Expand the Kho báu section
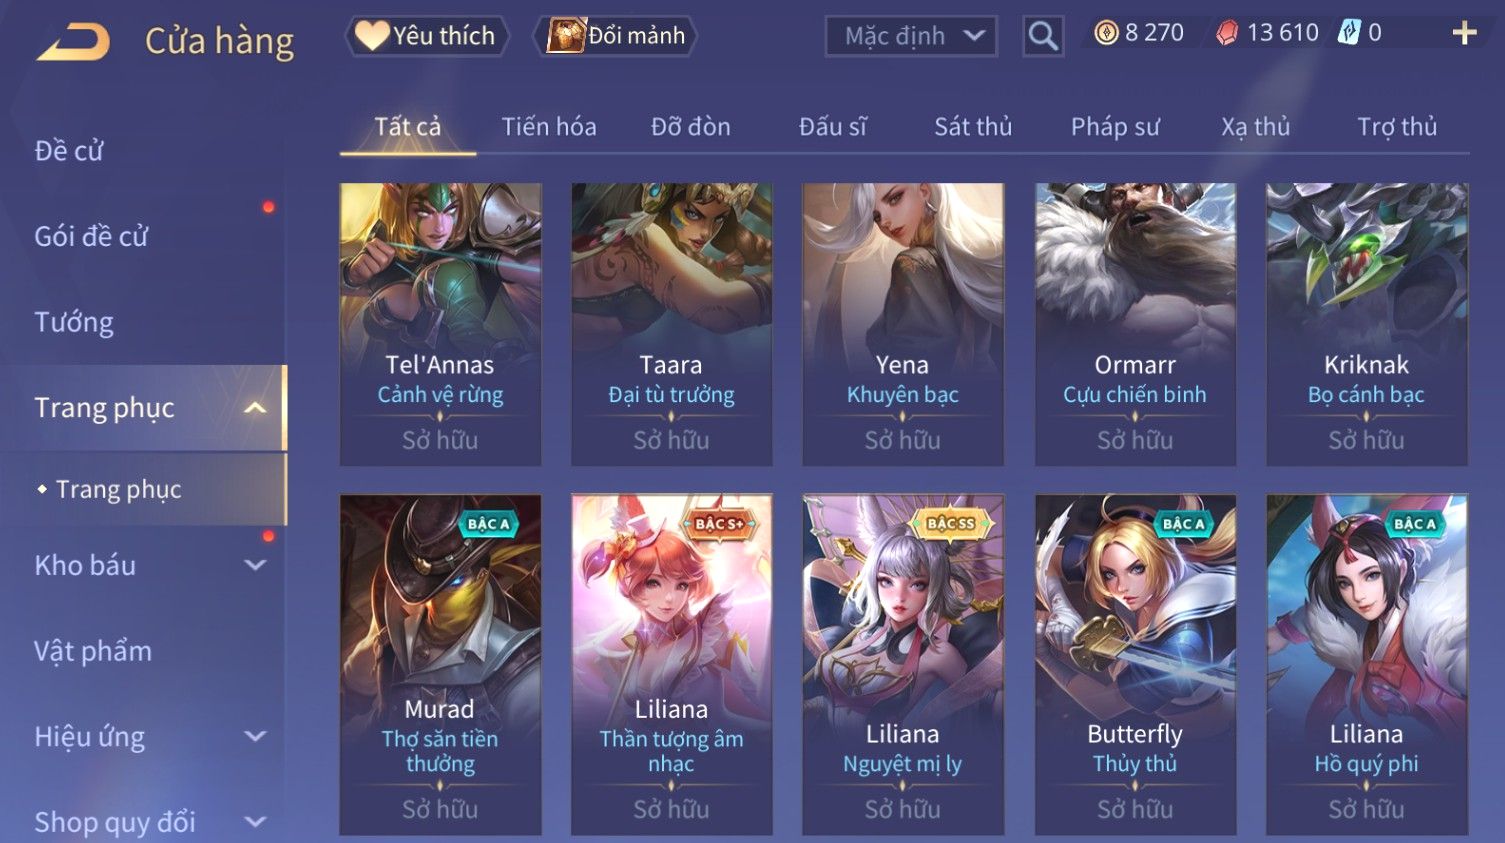 click(x=256, y=565)
